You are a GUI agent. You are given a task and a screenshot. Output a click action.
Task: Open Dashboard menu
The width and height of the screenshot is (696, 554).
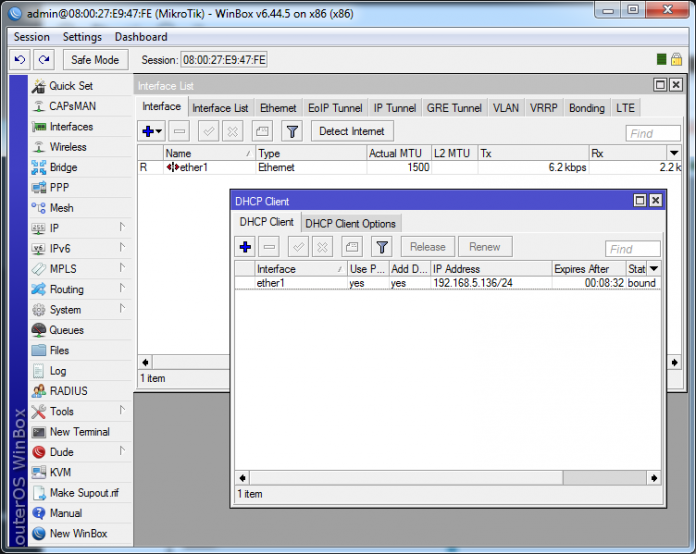point(141,37)
